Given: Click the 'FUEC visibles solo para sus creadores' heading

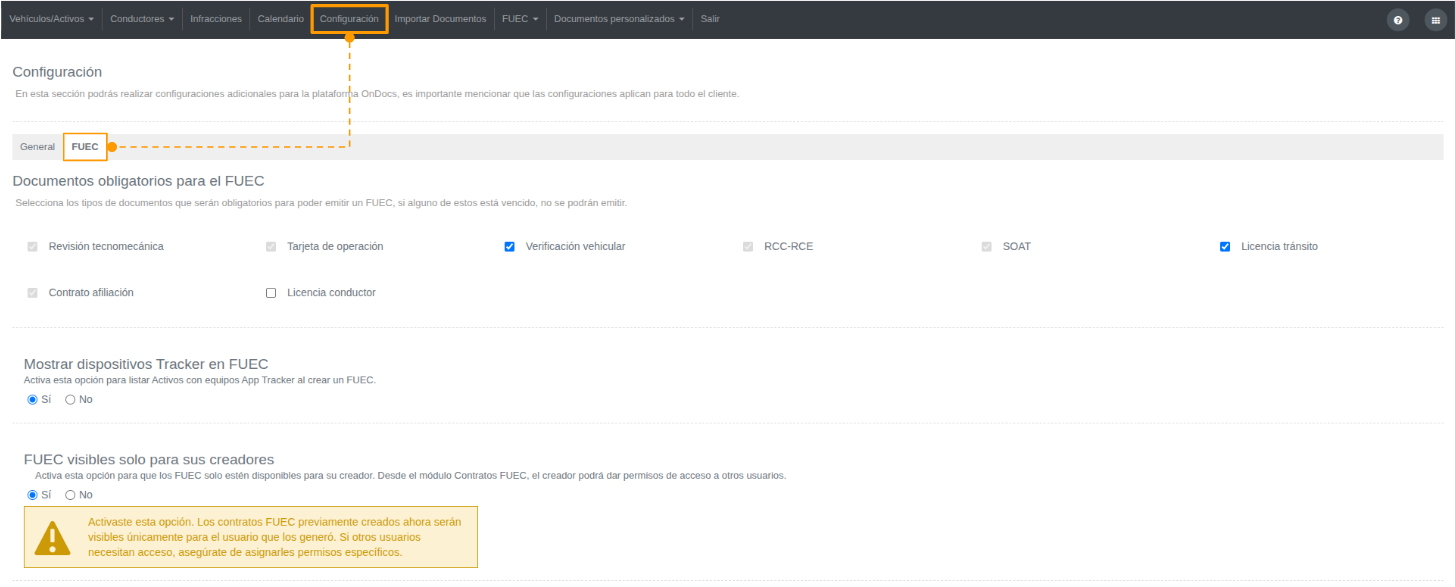Looking at the screenshot, I should click(149, 459).
